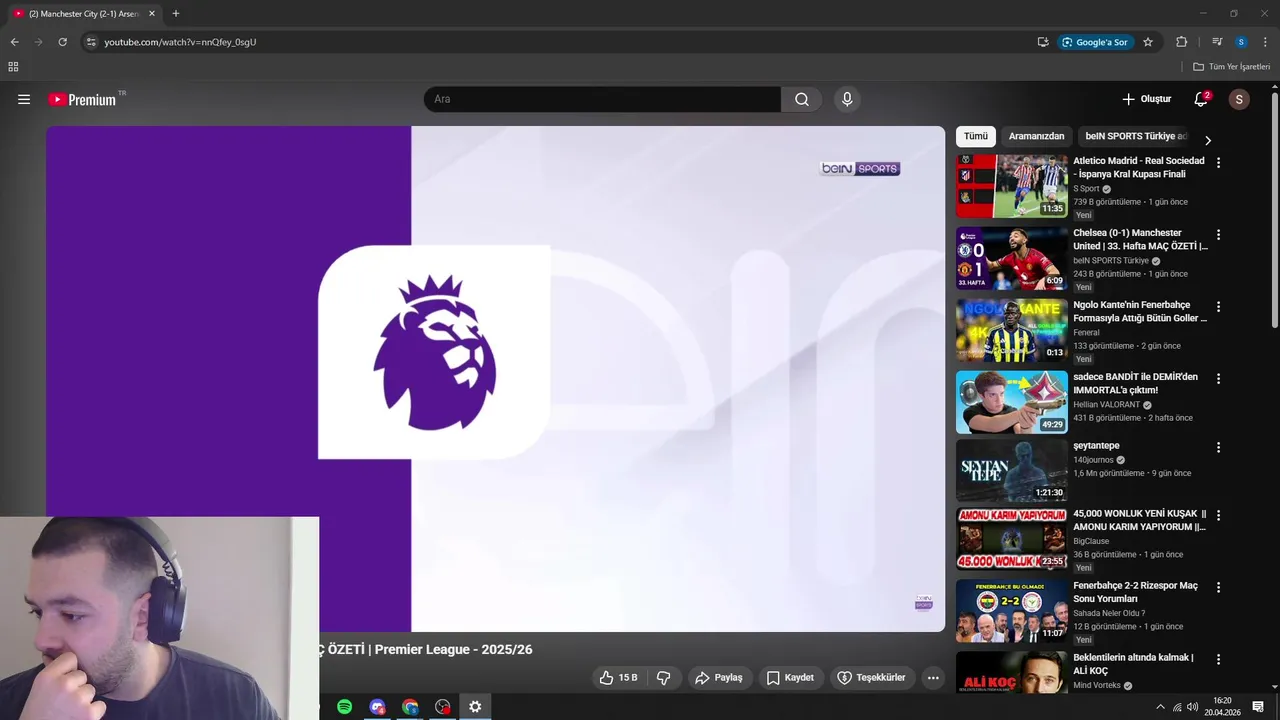Image resolution: width=1280 pixels, height=720 pixels.
Task: Open more actions ellipsis below video
Action: [x=933, y=678]
